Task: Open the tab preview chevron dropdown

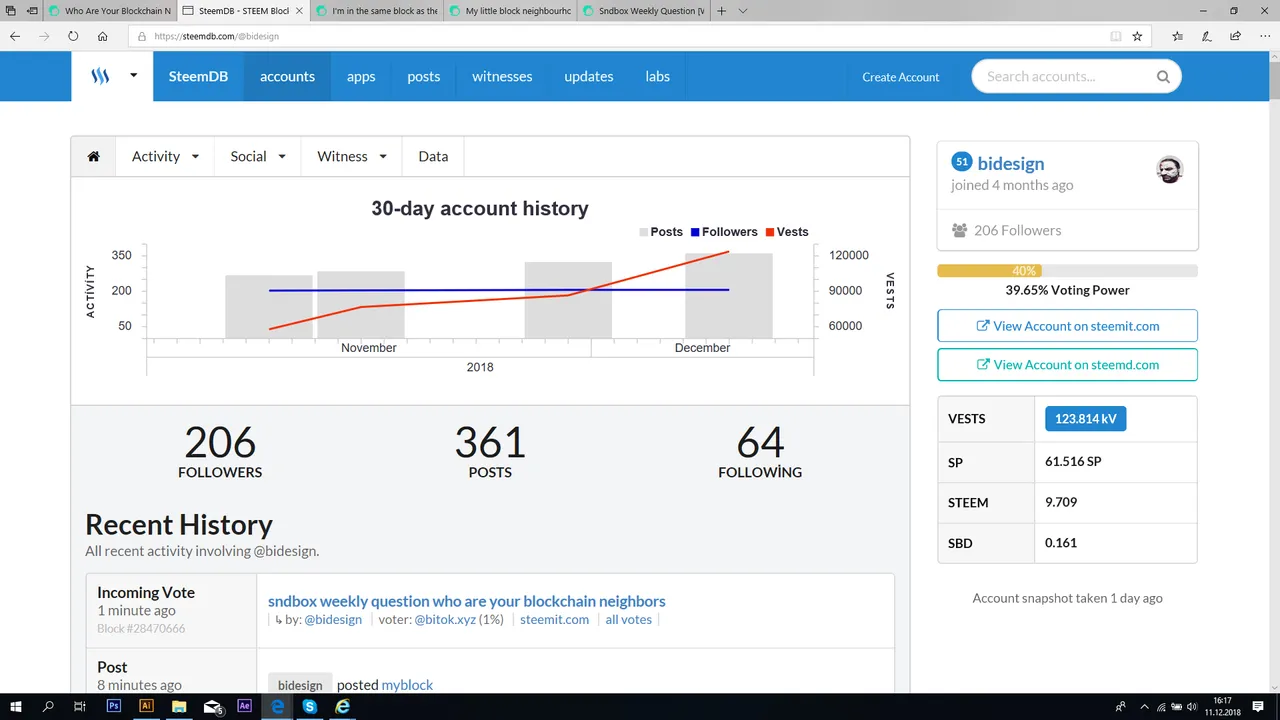Action: 742,11
